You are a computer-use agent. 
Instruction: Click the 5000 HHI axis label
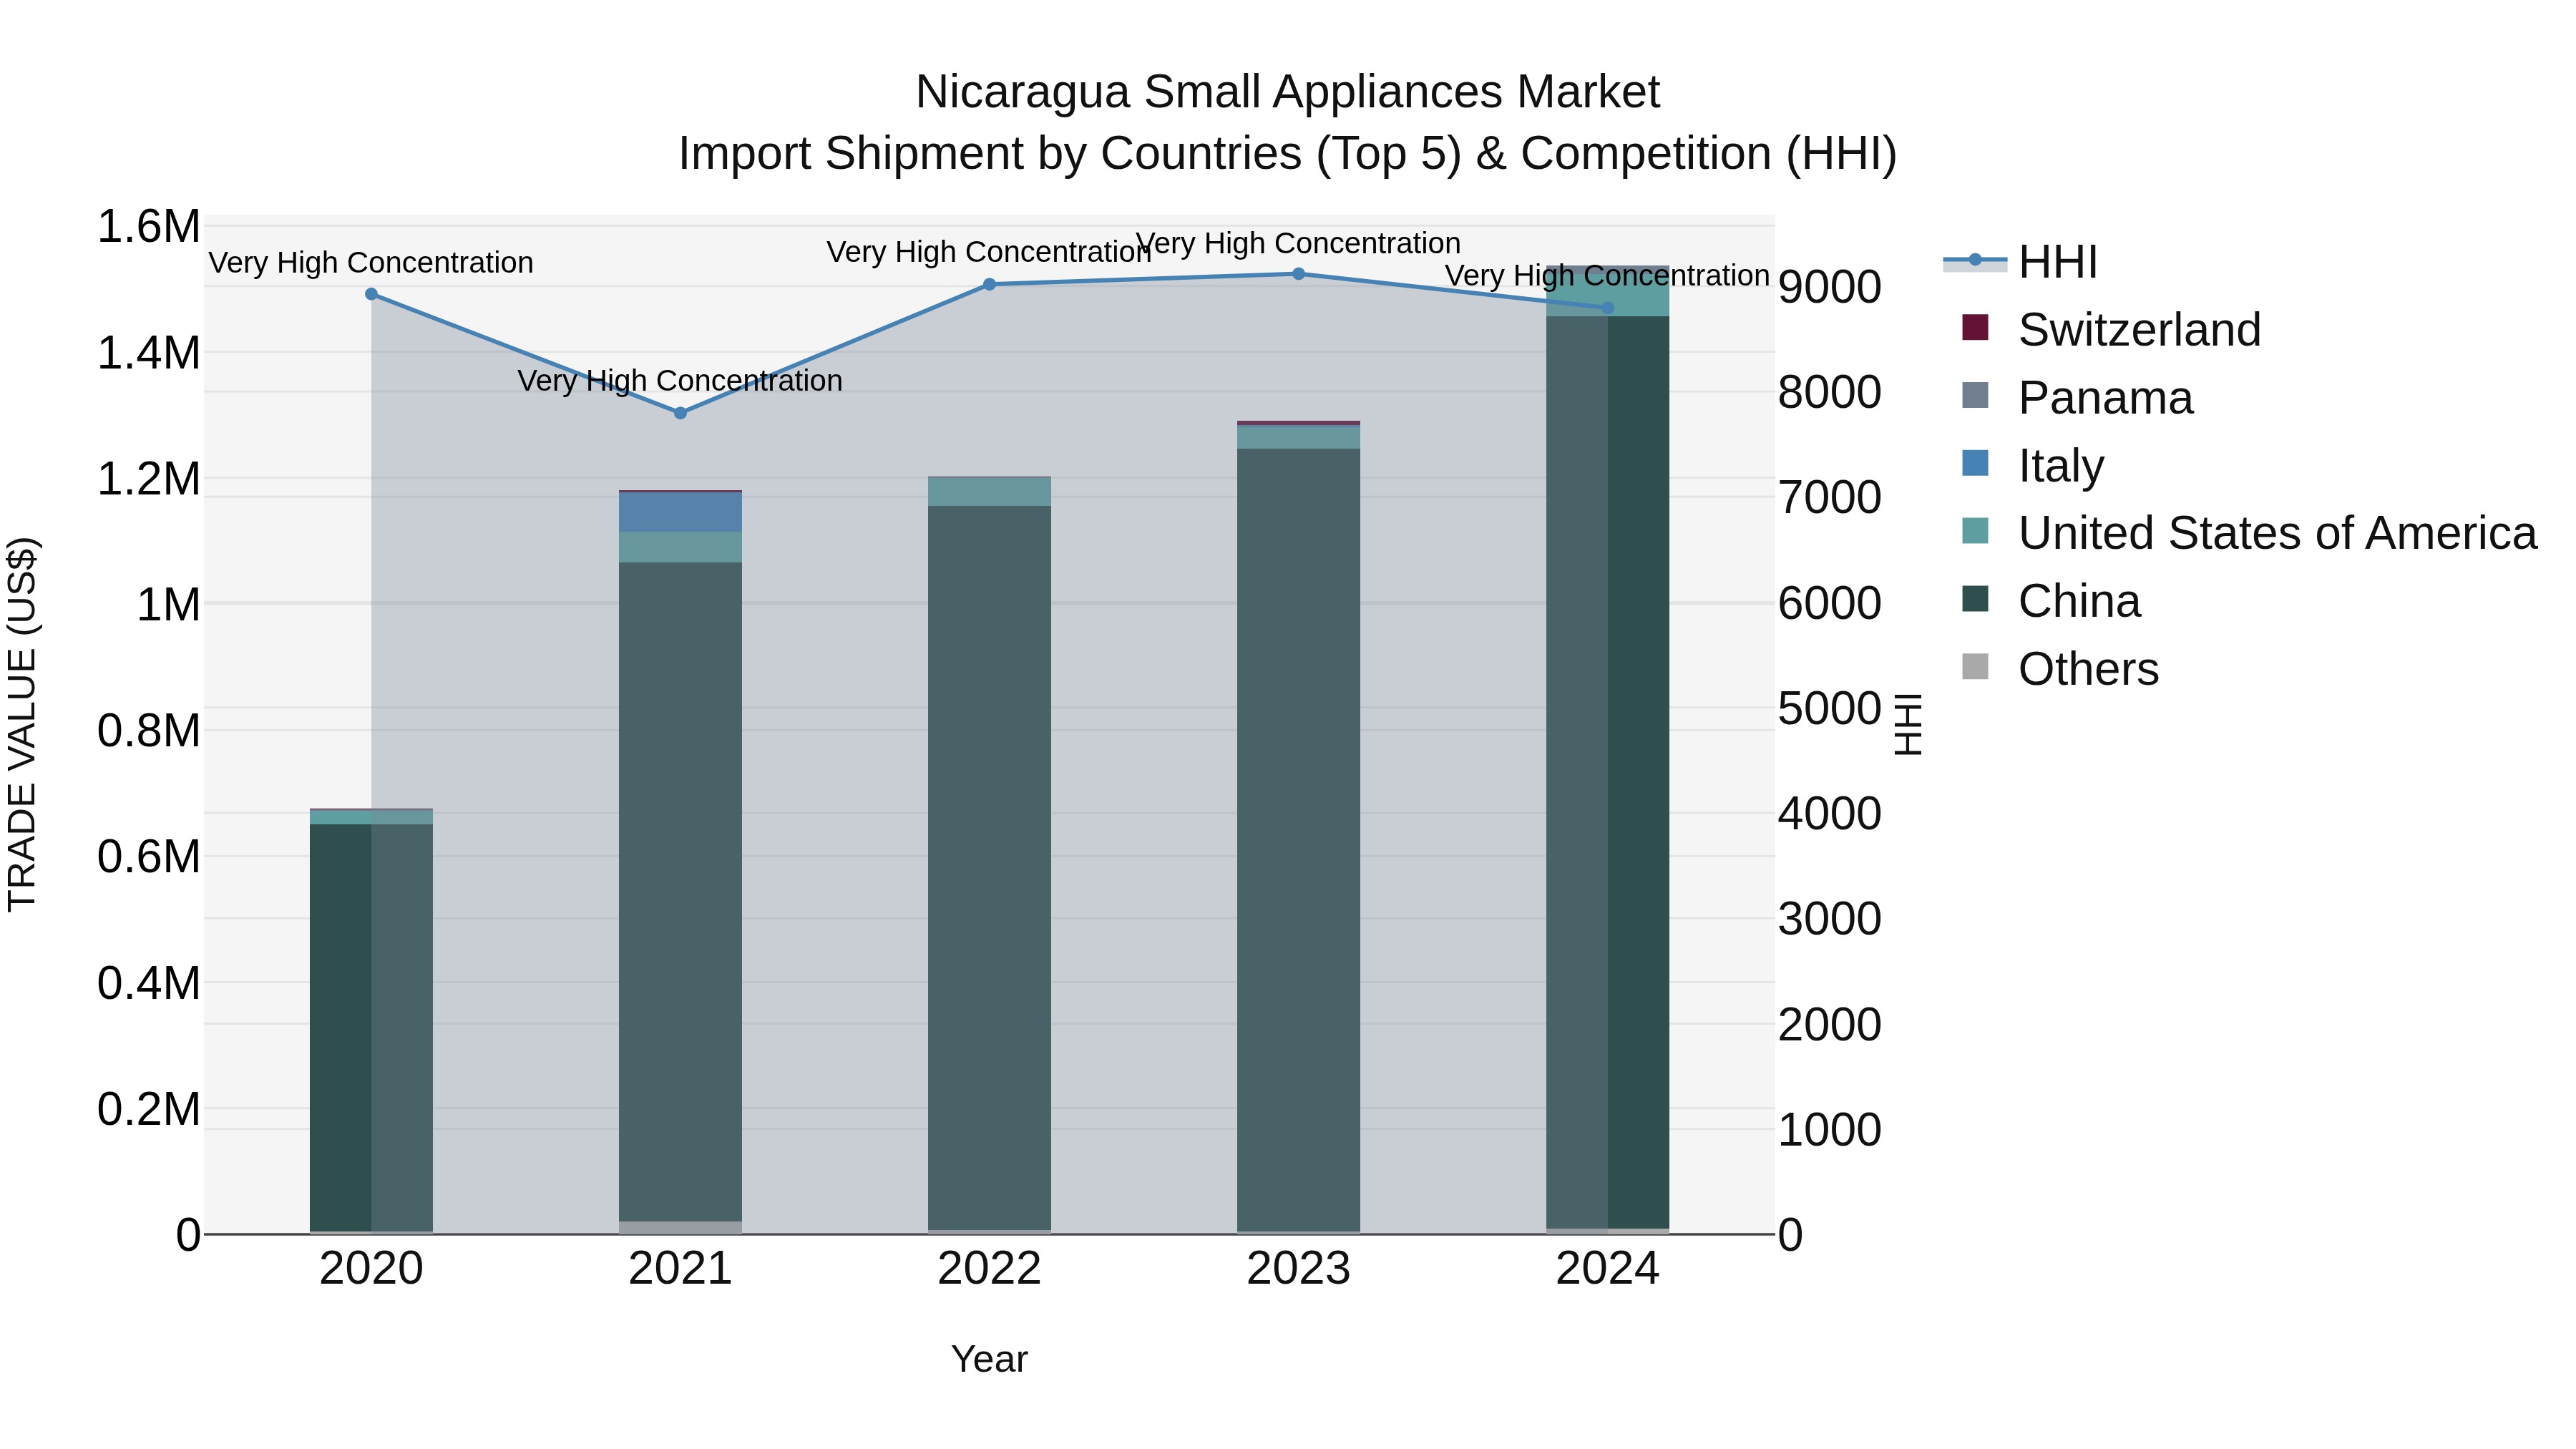click(1829, 708)
